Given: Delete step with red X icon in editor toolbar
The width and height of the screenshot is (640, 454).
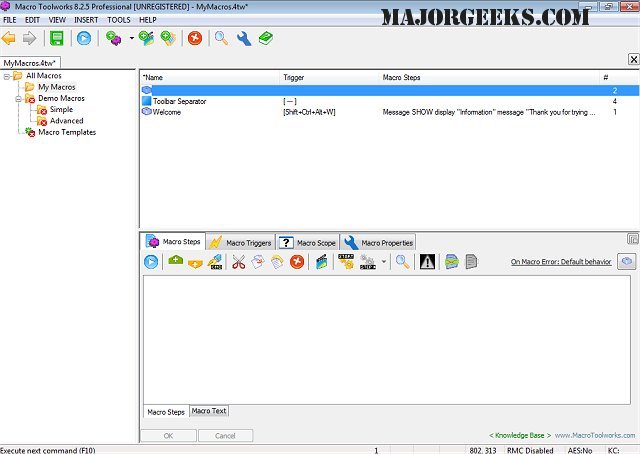Looking at the screenshot, I should pos(297,262).
